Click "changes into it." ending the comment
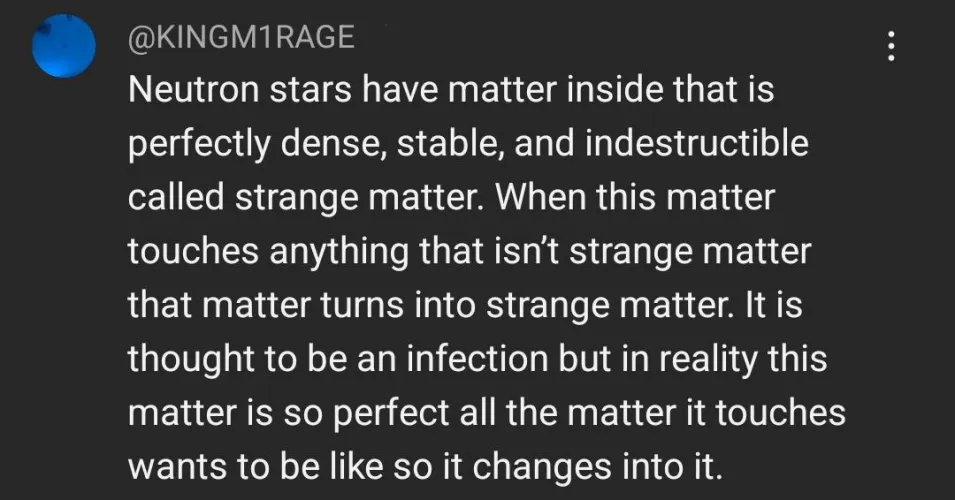The width and height of the screenshot is (955, 500). tap(597, 468)
